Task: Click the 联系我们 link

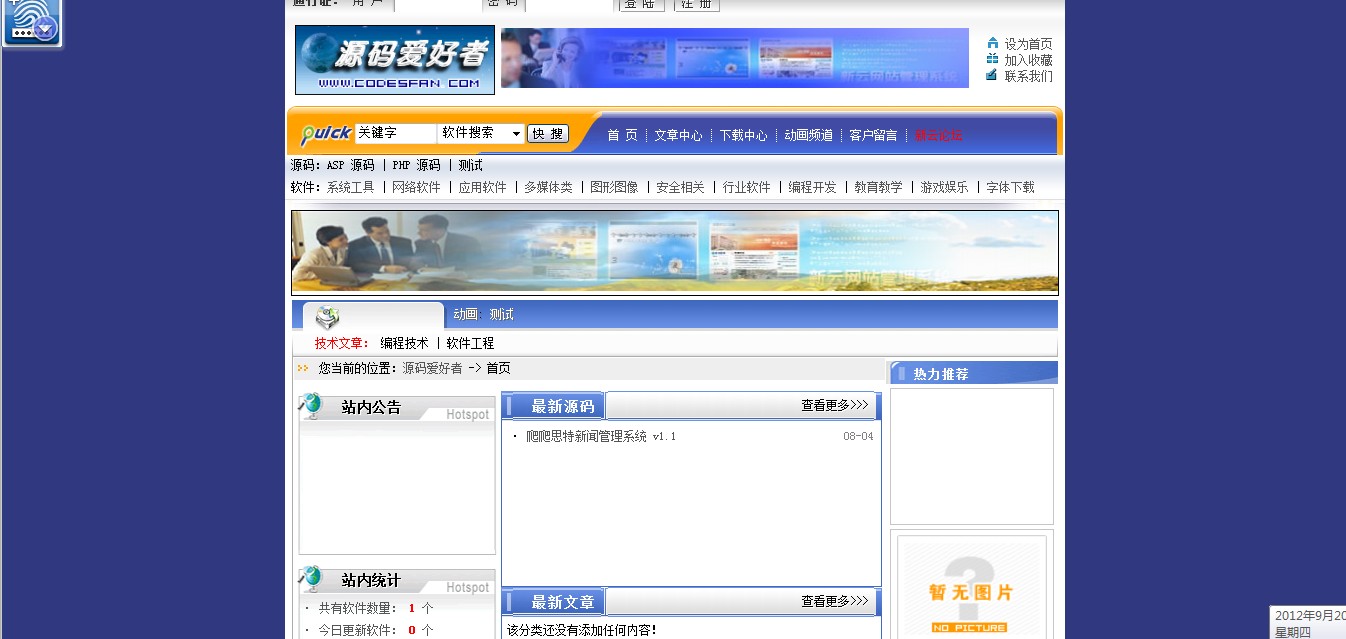Action: coord(1029,76)
